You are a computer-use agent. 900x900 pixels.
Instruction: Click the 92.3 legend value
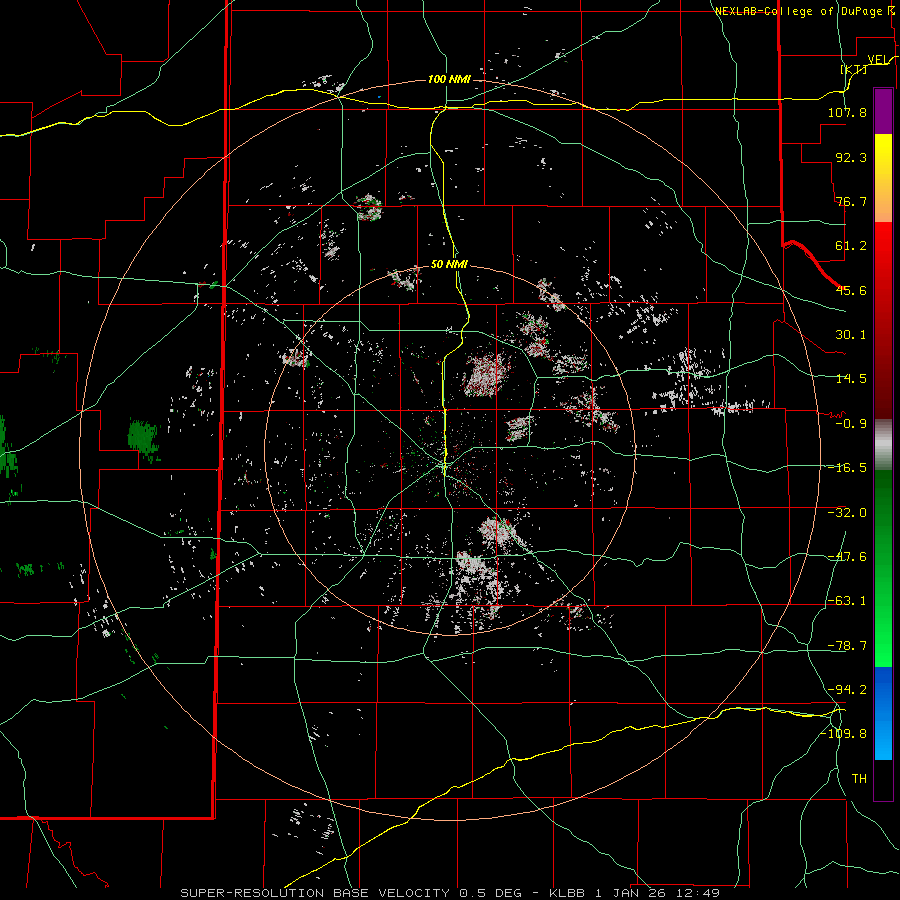(x=851, y=157)
